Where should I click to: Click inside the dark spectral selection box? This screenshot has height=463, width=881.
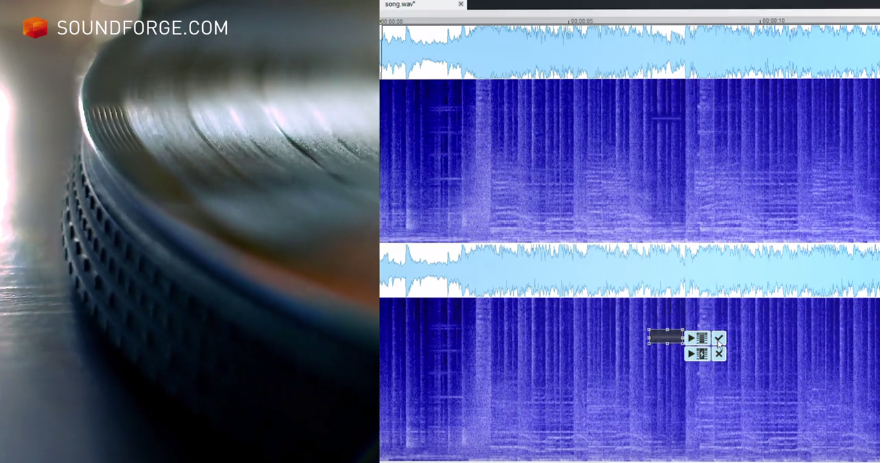point(666,337)
